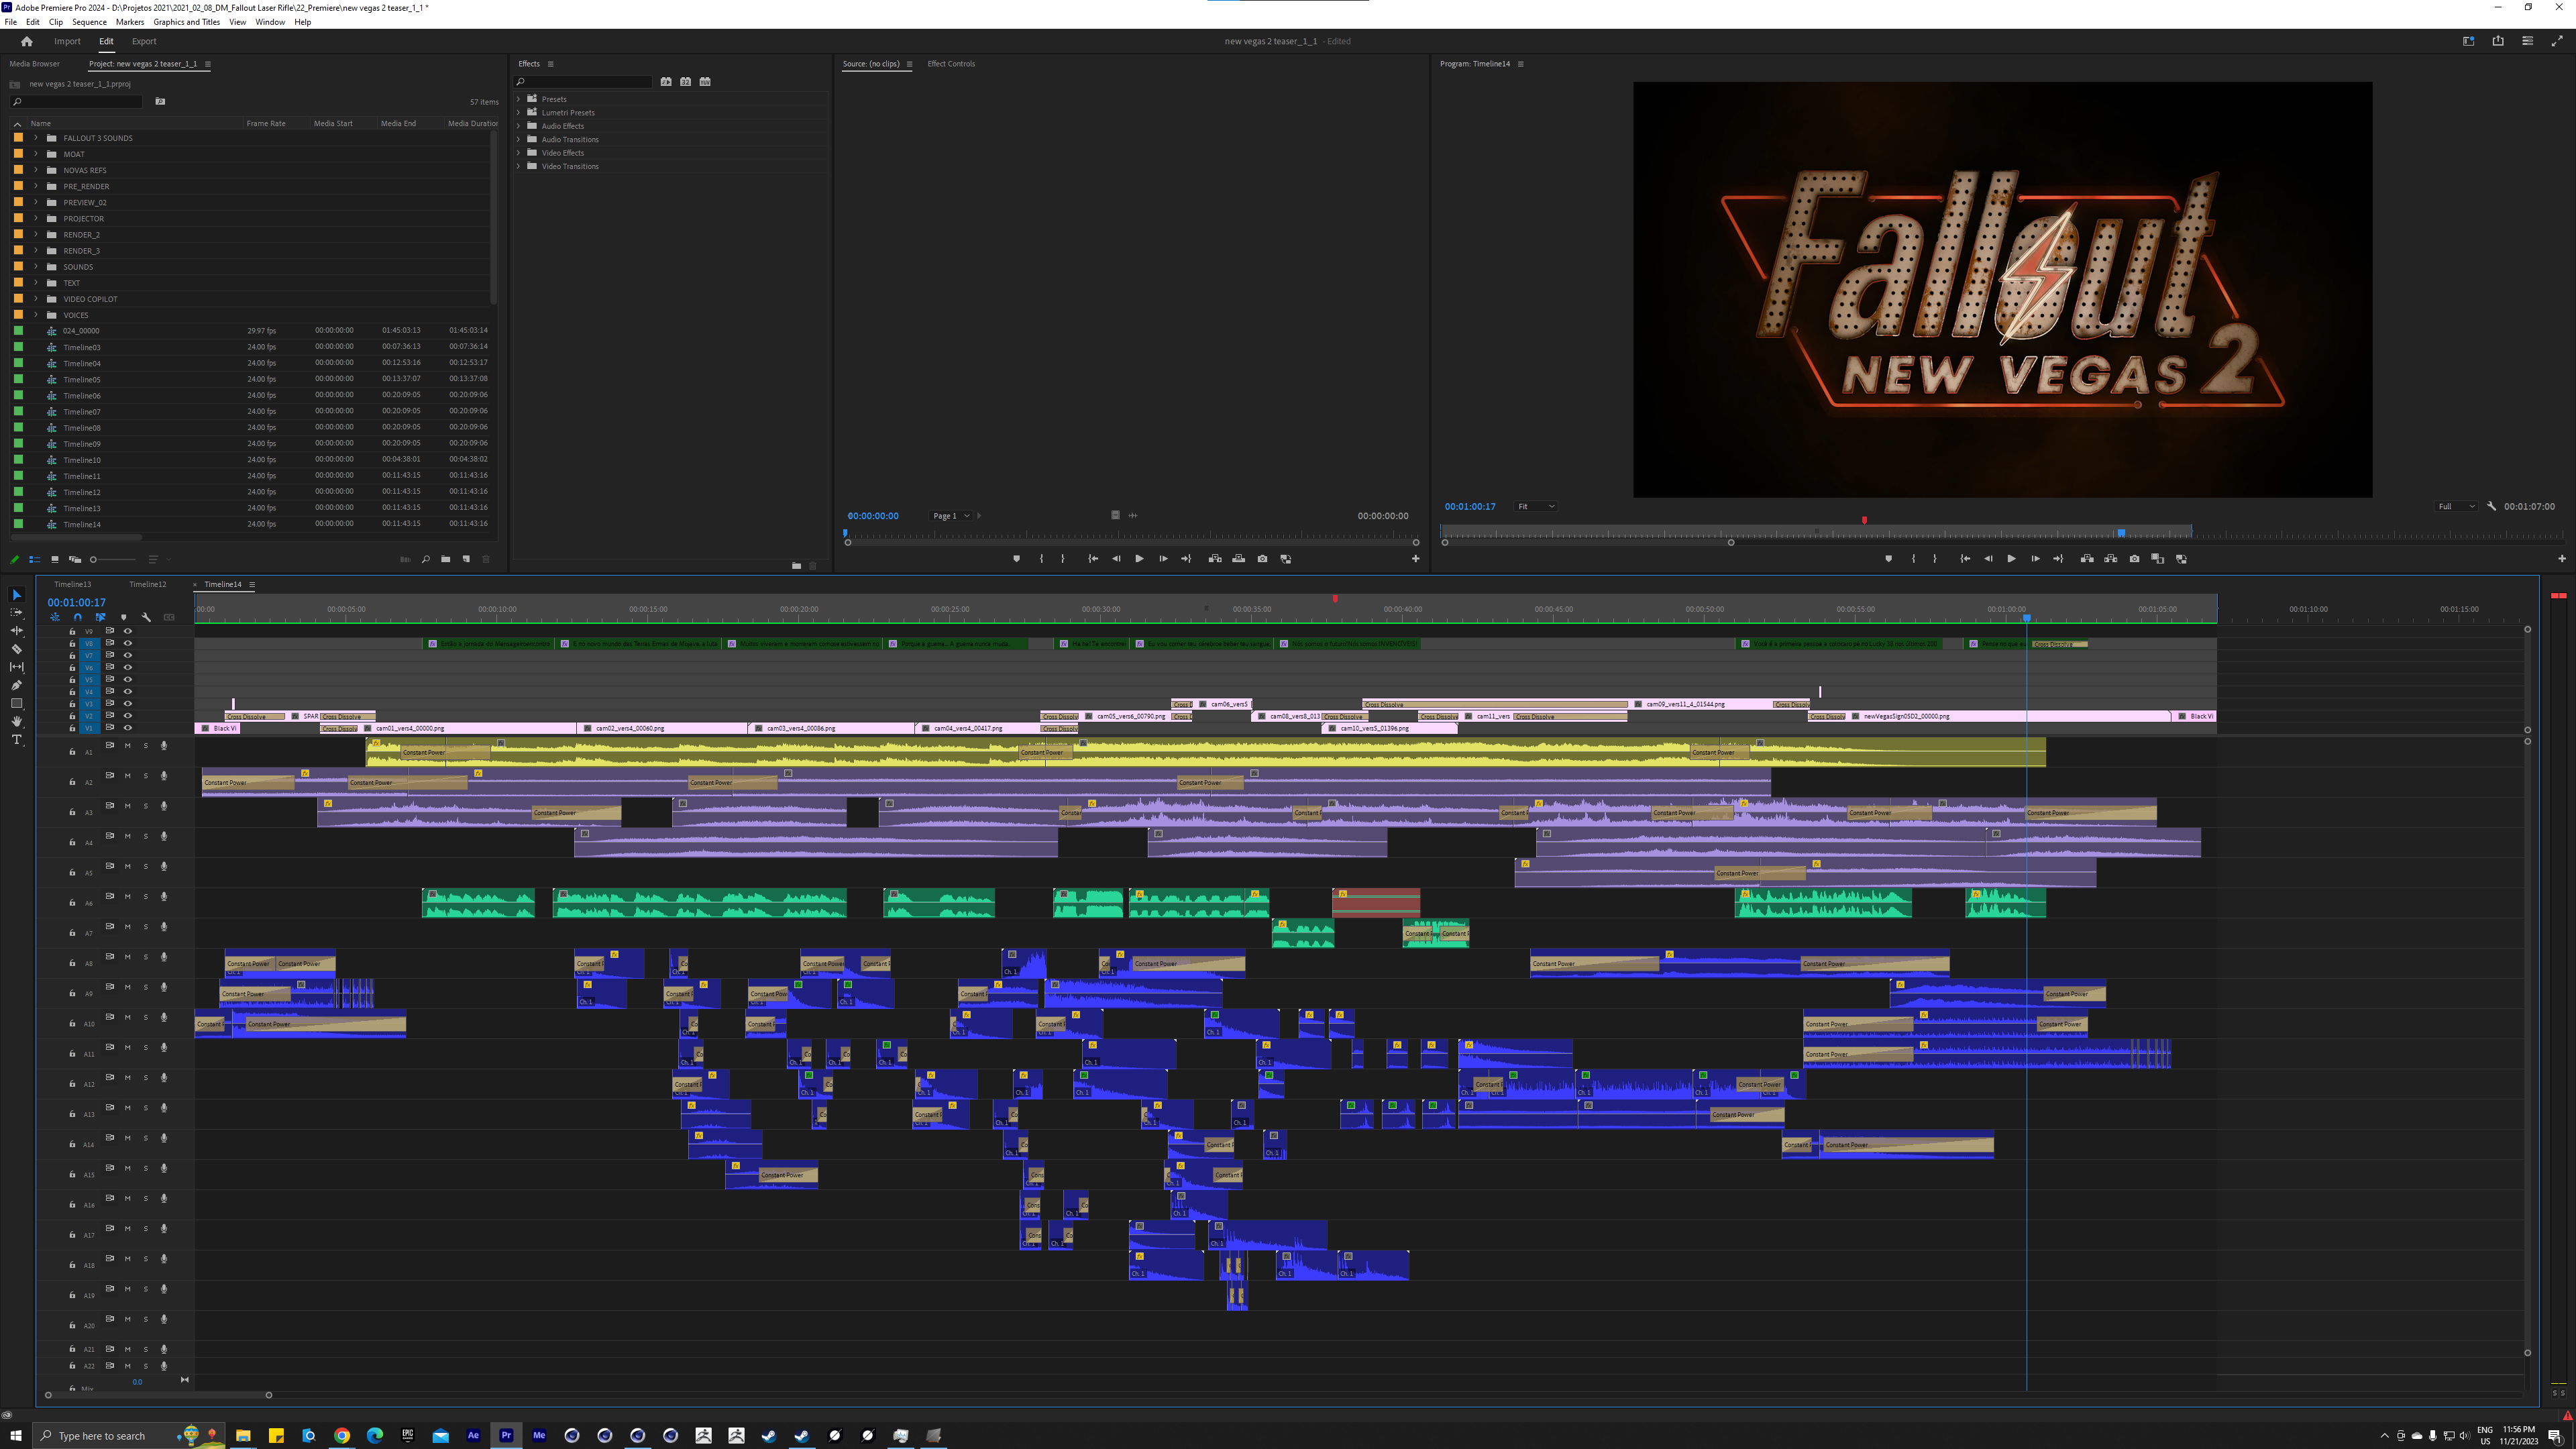Viewport: 2576px width, 1449px height.
Task: Open timeline display settings wrench
Action: [x=147, y=617]
